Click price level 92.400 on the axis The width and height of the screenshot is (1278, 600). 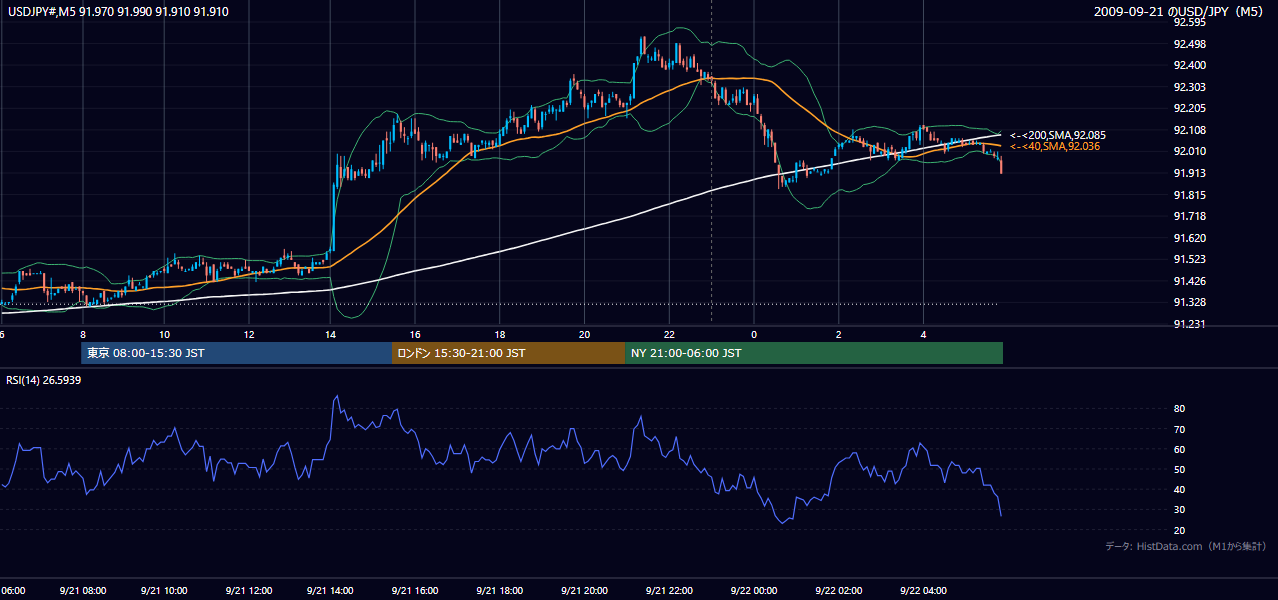coord(1190,65)
